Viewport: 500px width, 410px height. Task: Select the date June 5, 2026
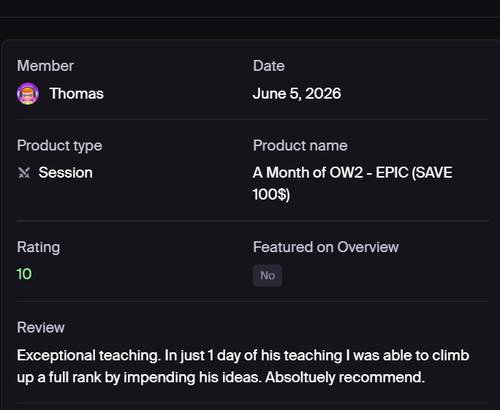(x=297, y=94)
